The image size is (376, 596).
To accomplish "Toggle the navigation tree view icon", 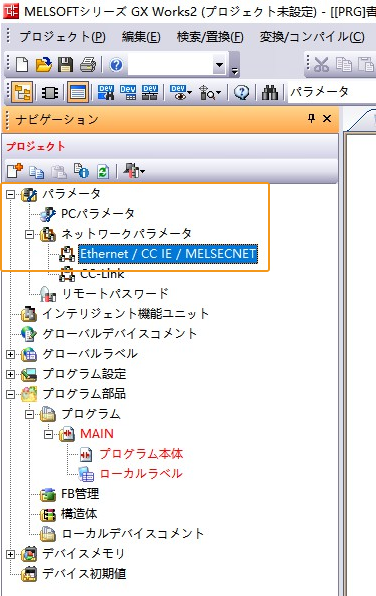I will (22, 92).
